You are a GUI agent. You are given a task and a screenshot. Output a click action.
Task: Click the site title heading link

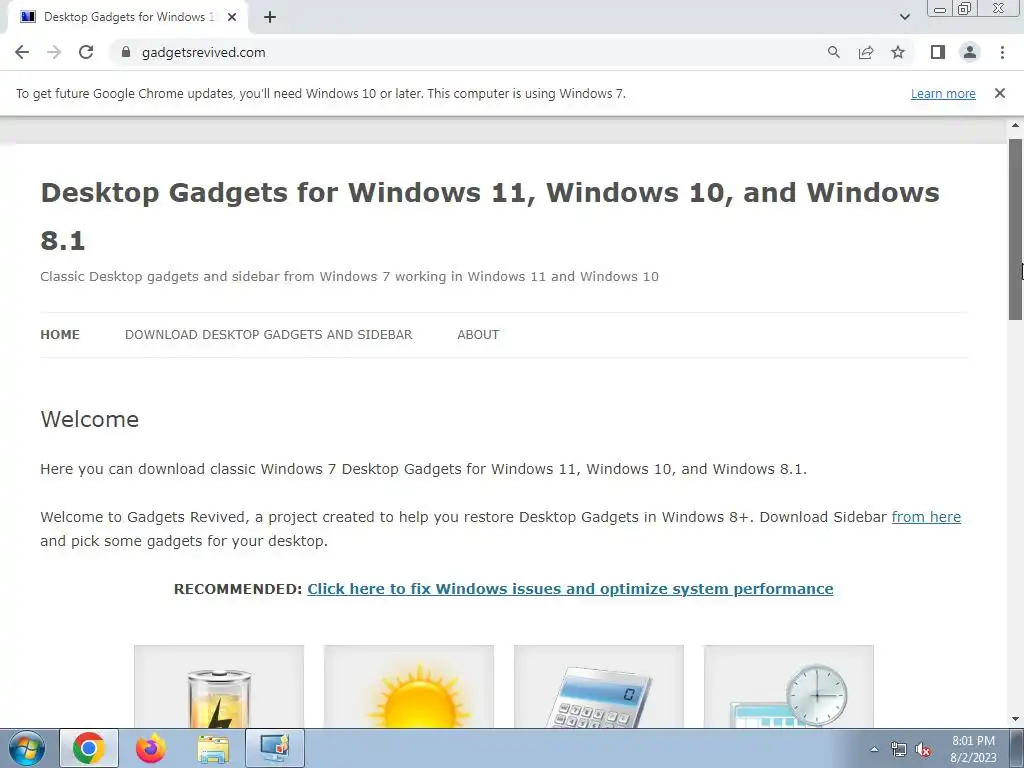pos(490,216)
